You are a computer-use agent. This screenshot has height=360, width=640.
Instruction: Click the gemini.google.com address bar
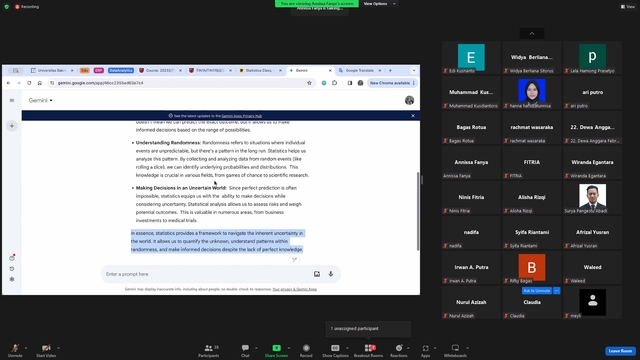(x=182, y=83)
